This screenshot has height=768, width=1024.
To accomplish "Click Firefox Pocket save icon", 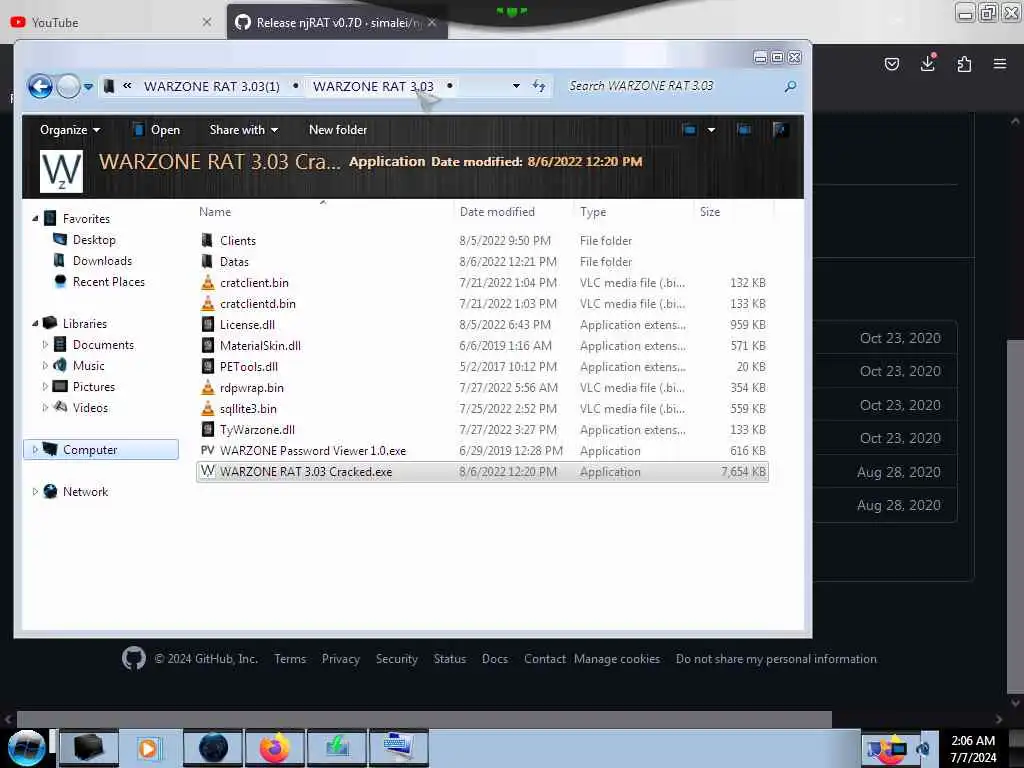I will (x=891, y=64).
